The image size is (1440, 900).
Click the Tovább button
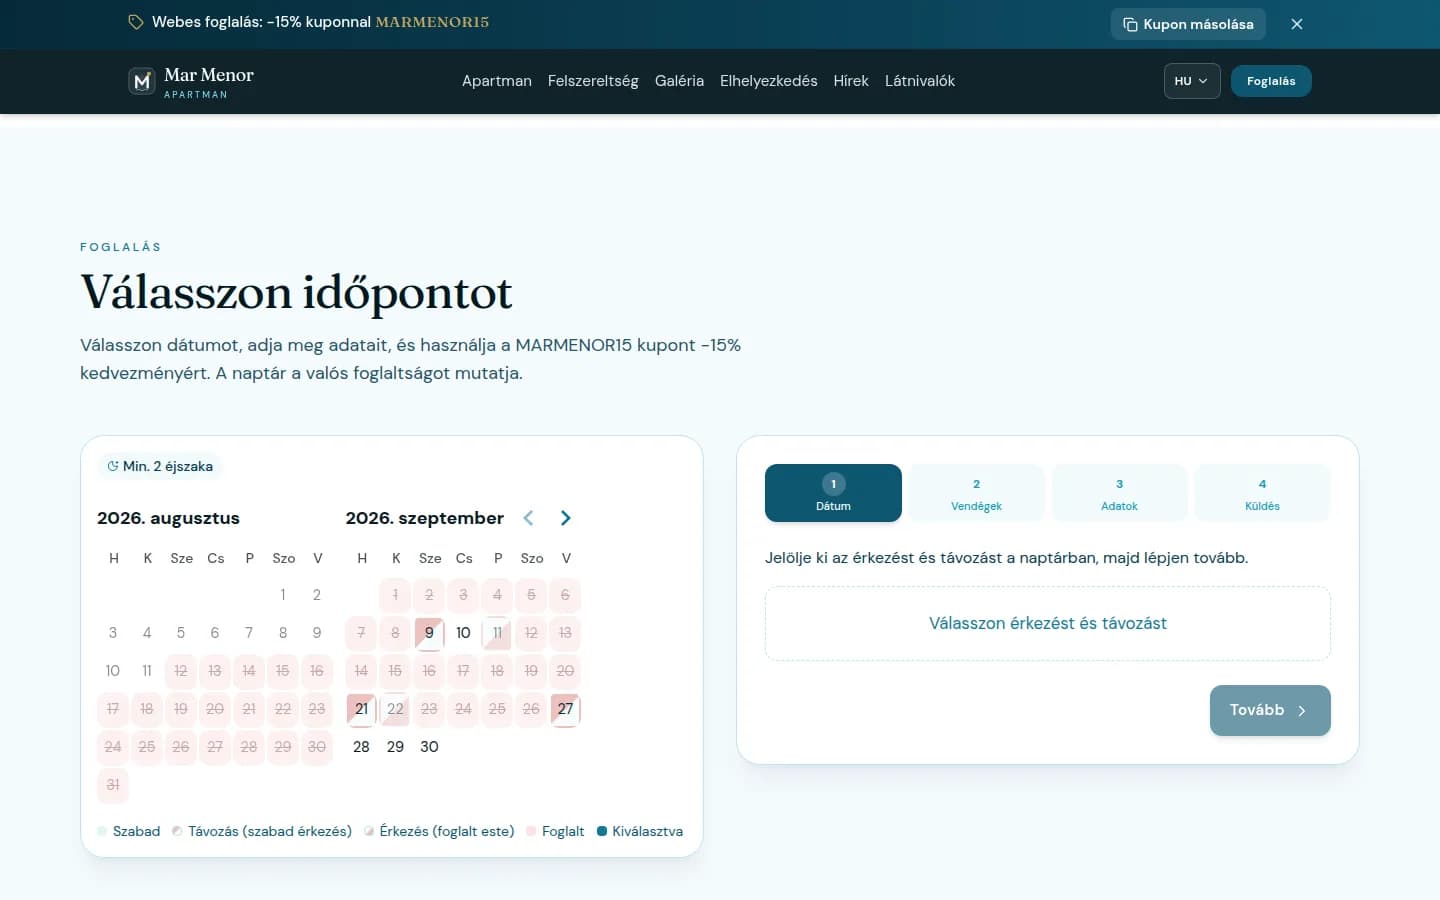coord(1270,710)
